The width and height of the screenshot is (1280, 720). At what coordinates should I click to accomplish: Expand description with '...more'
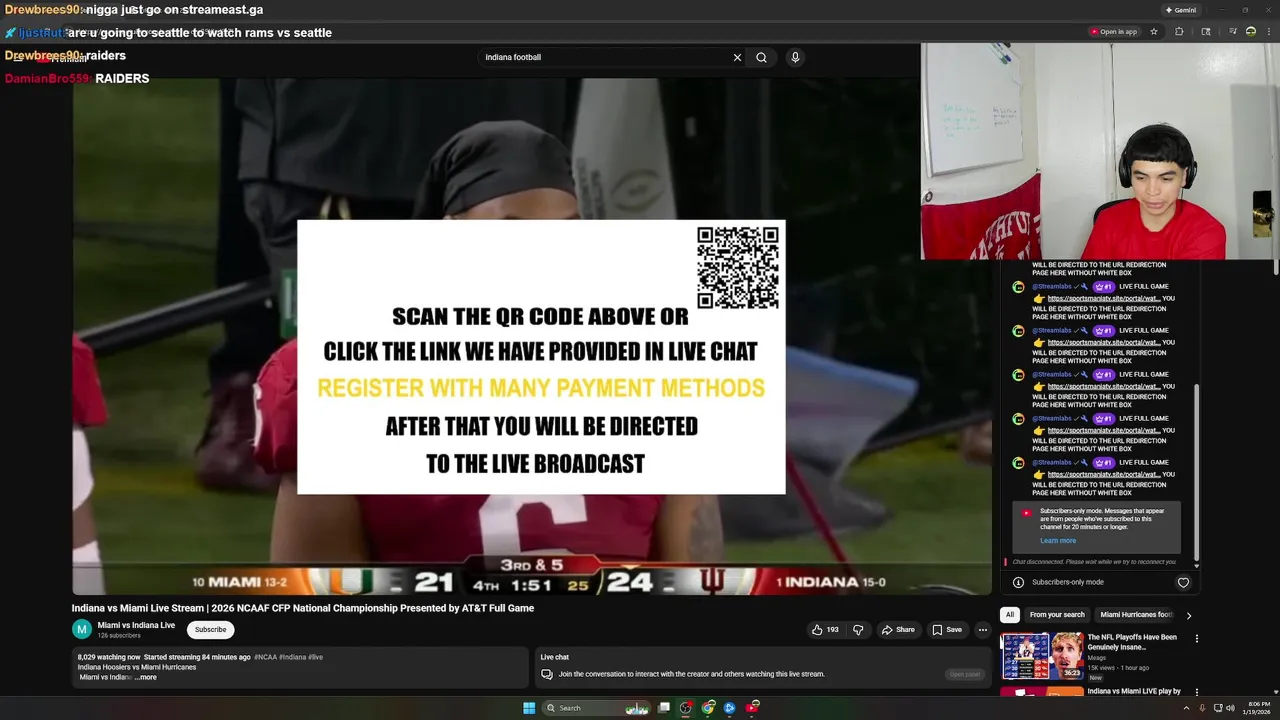(146, 677)
